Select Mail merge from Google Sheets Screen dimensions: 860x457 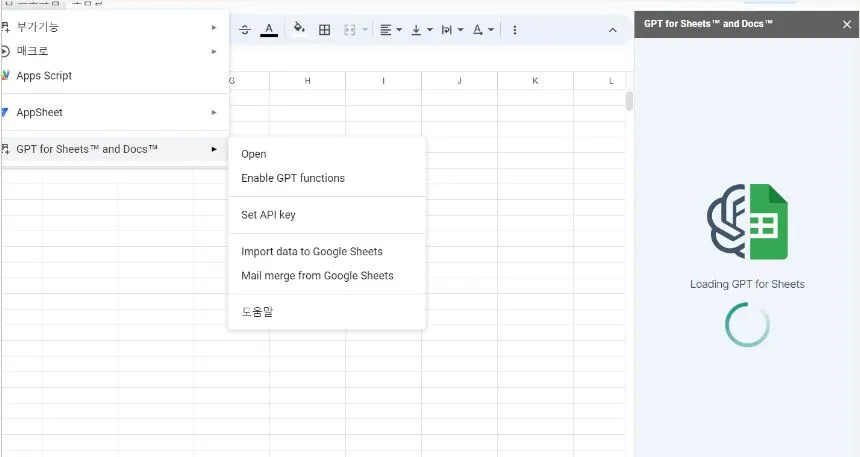[327, 276]
